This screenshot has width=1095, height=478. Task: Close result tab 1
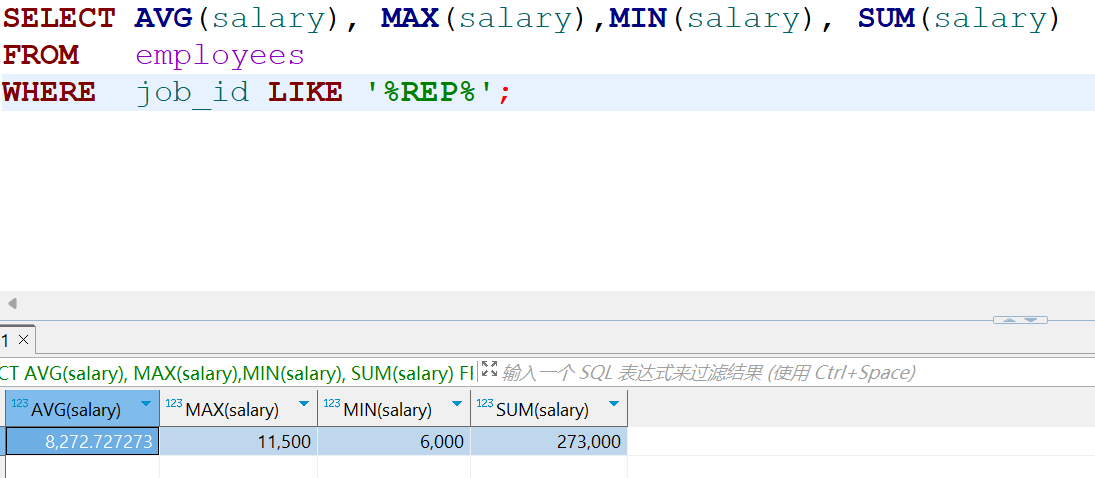click(x=24, y=340)
